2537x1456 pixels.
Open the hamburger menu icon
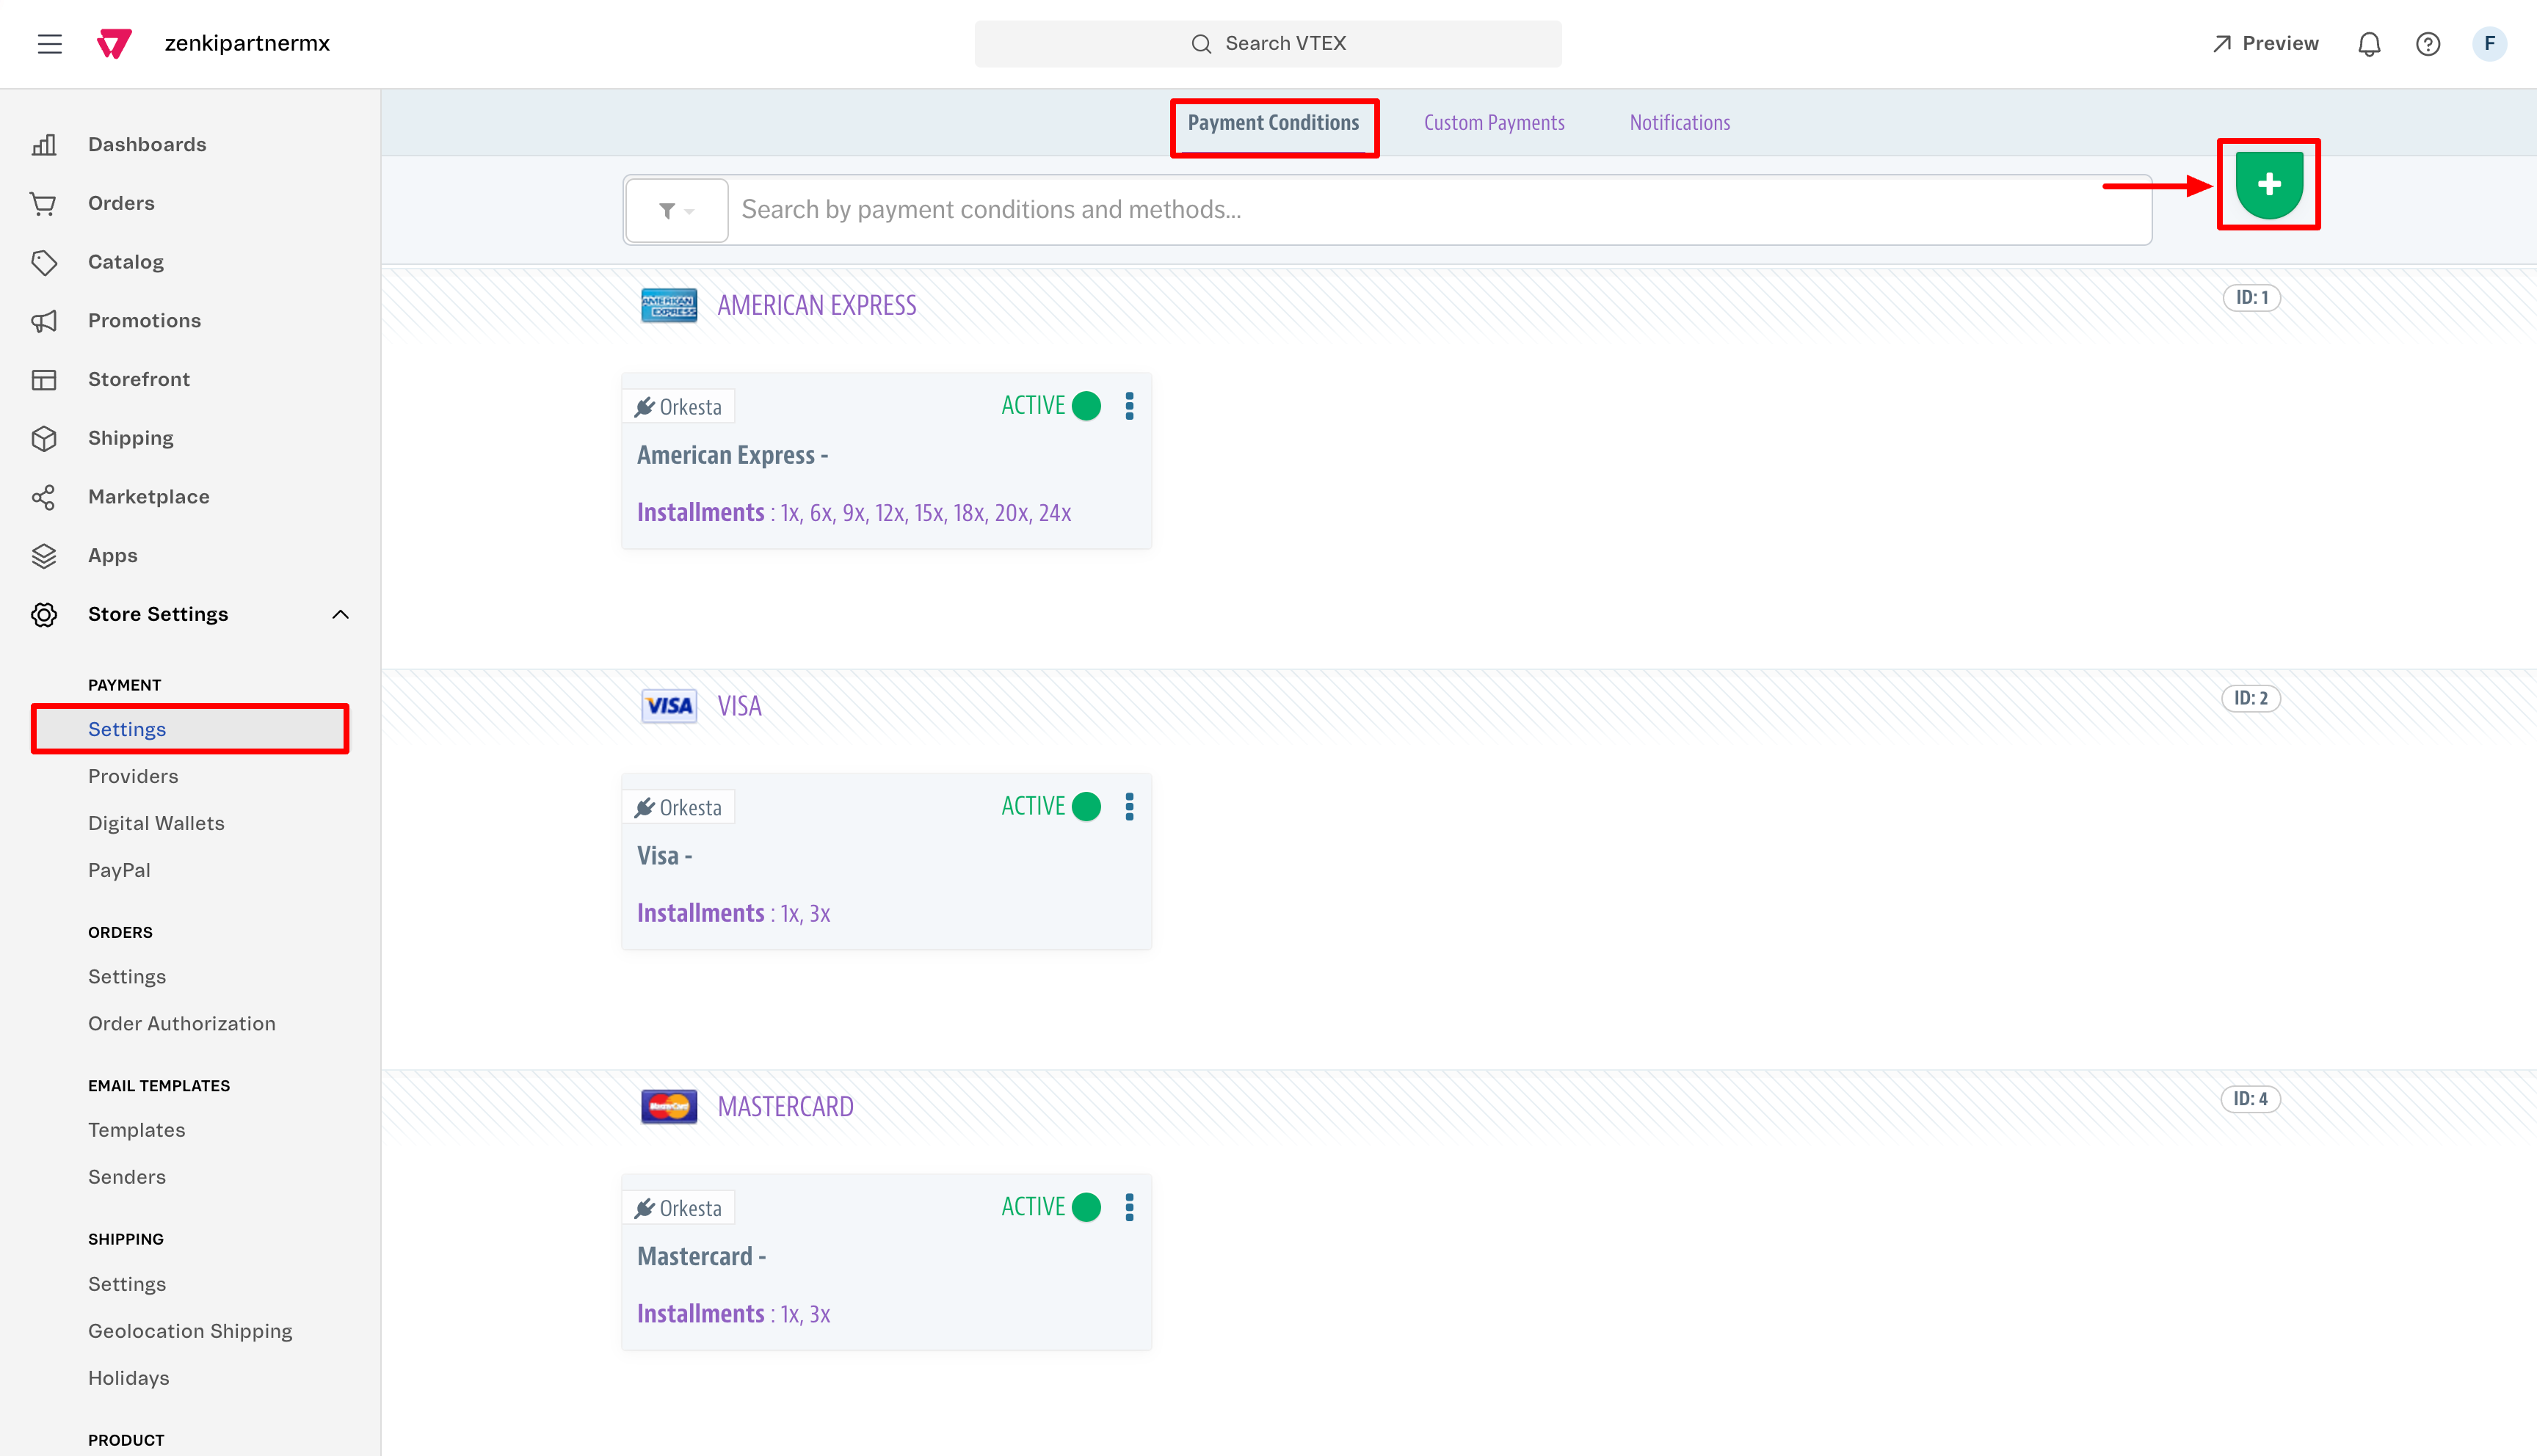(49, 44)
